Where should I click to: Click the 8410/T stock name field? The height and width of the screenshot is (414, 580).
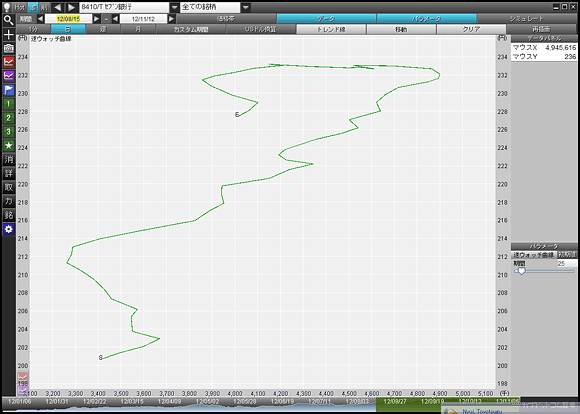[x=125, y=7]
